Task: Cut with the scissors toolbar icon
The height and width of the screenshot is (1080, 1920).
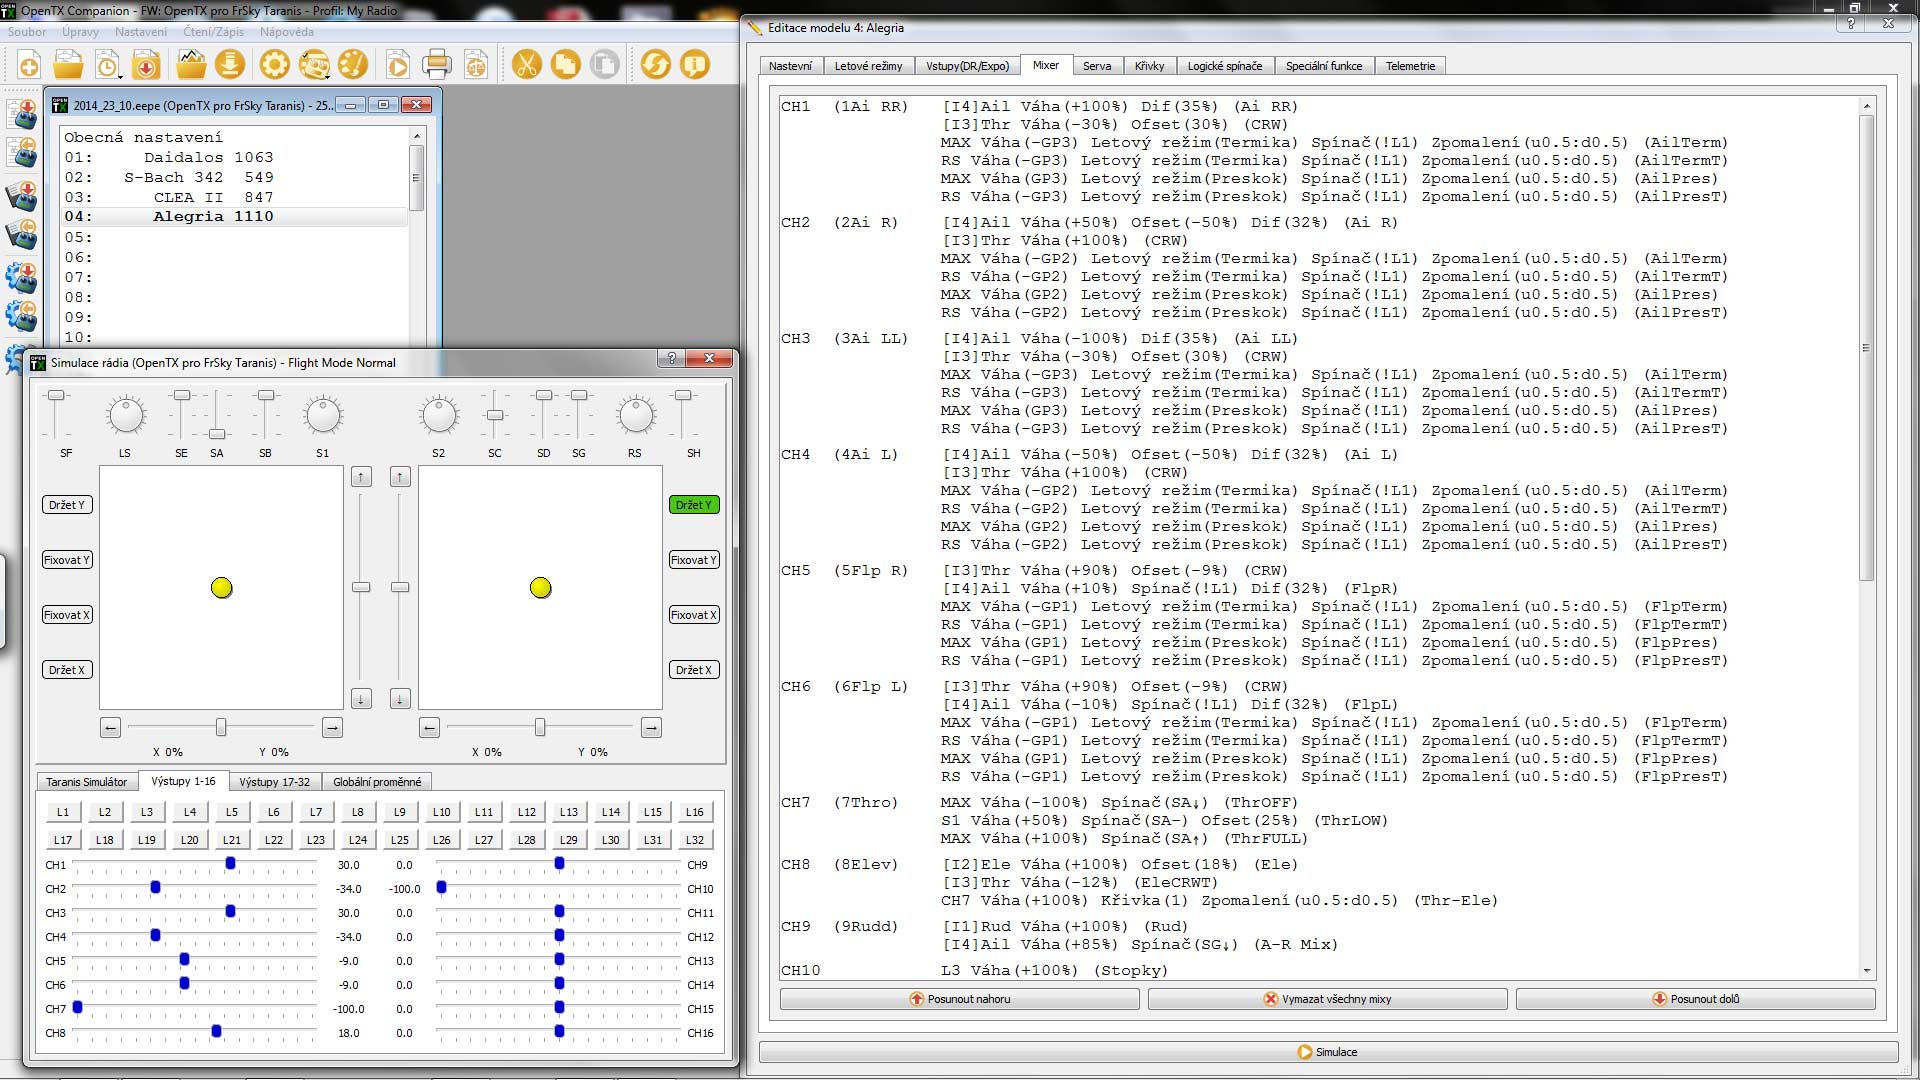Action: tap(526, 66)
